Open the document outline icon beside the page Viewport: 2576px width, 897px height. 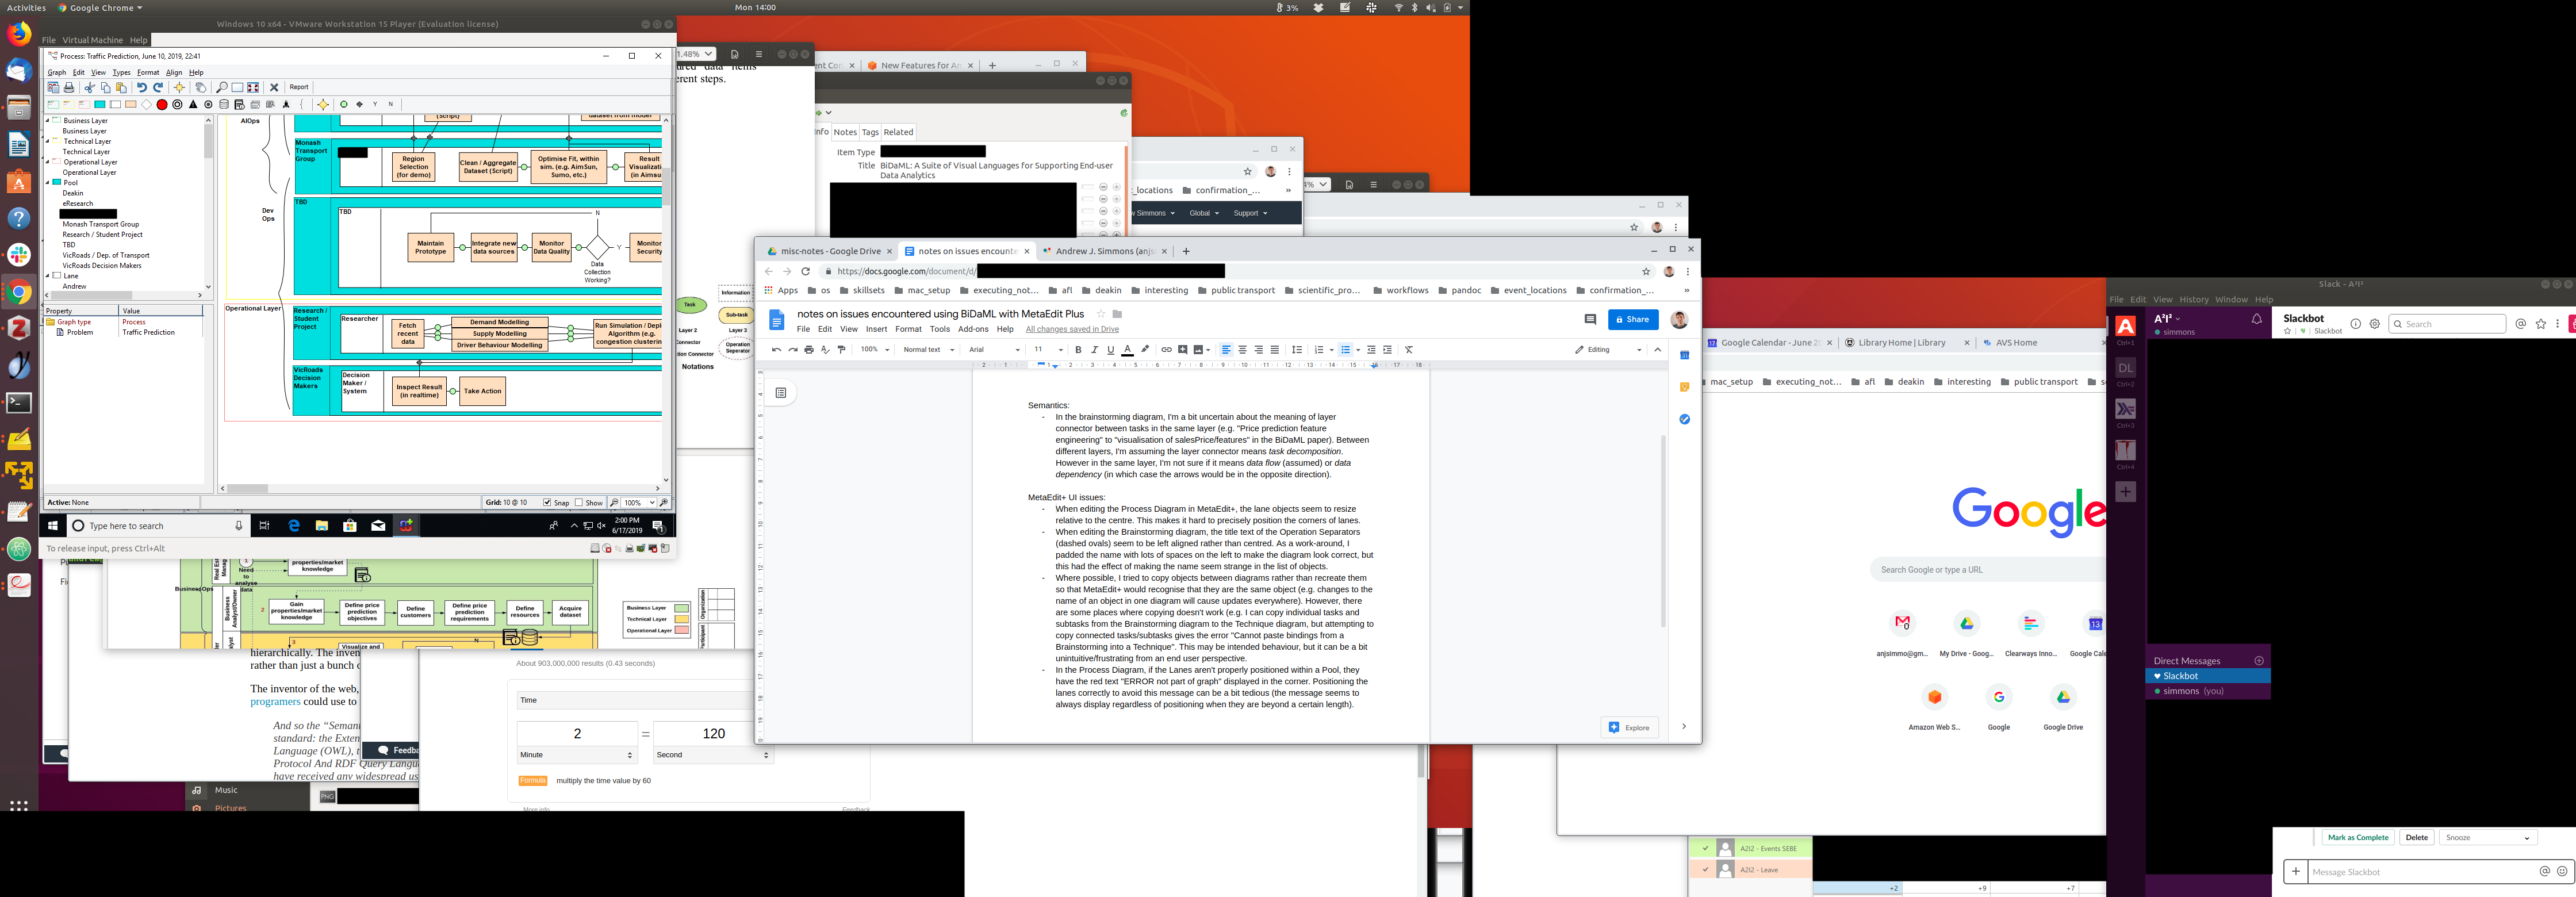click(781, 393)
